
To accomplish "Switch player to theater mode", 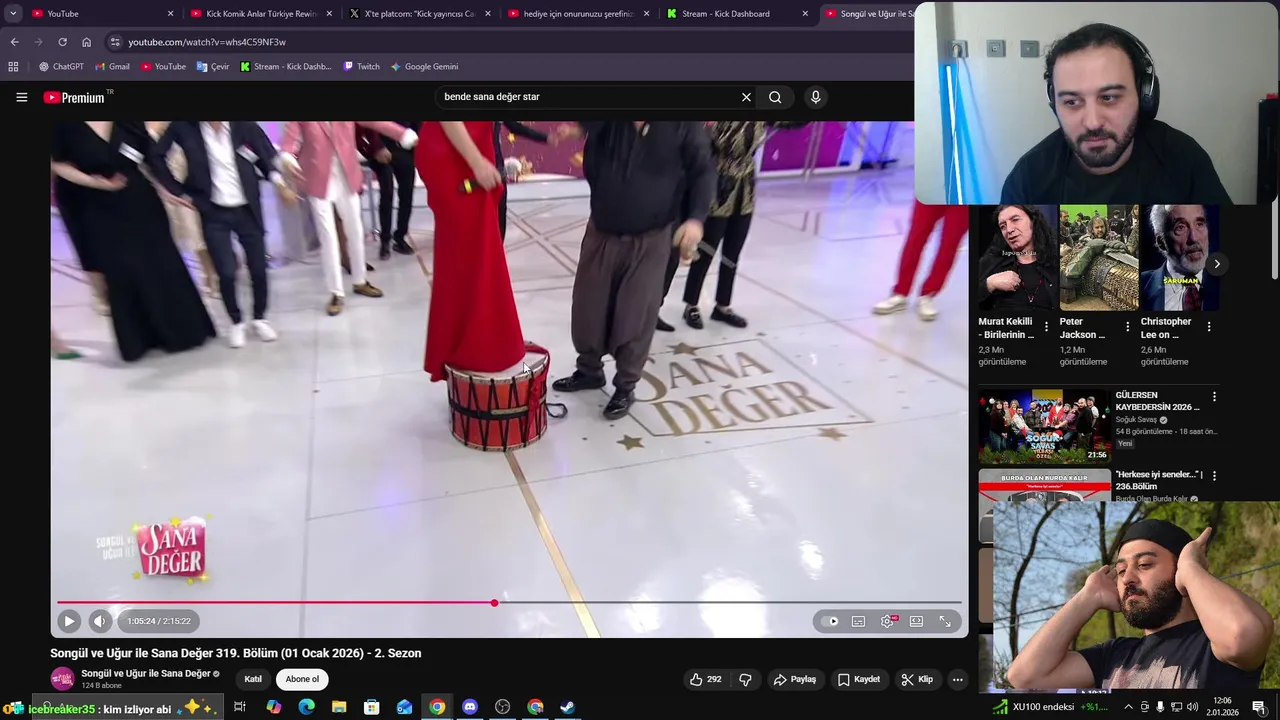I will (x=916, y=621).
